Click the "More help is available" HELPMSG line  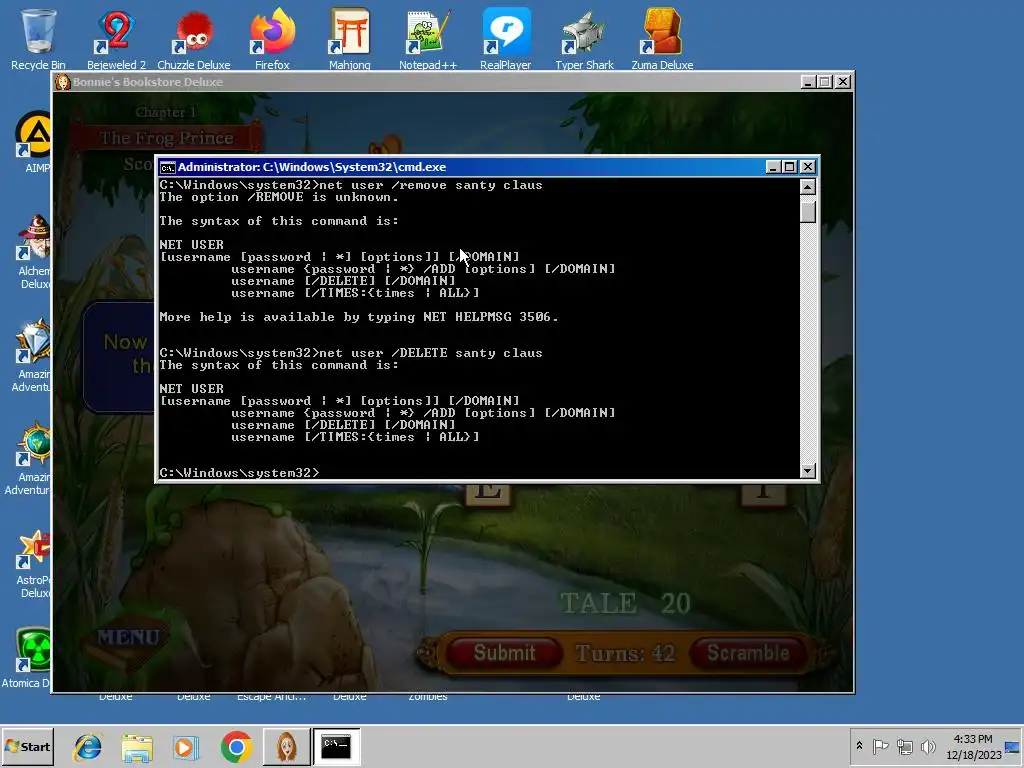(359, 317)
